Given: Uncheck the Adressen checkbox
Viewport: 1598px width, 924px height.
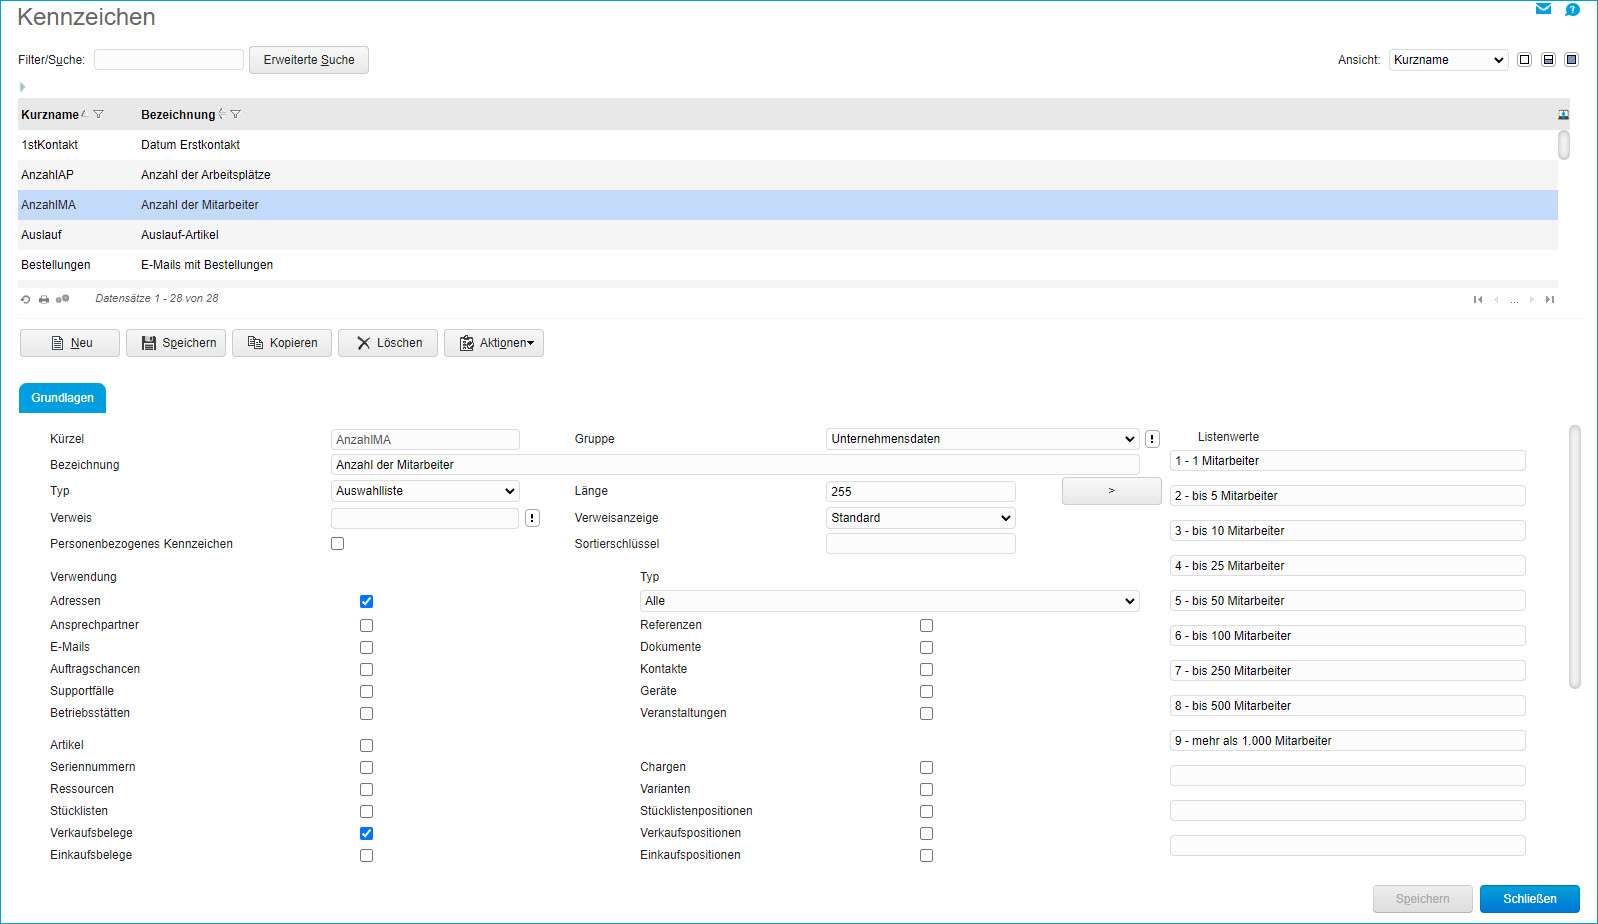Looking at the screenshot, I should (x=366, y=601).
